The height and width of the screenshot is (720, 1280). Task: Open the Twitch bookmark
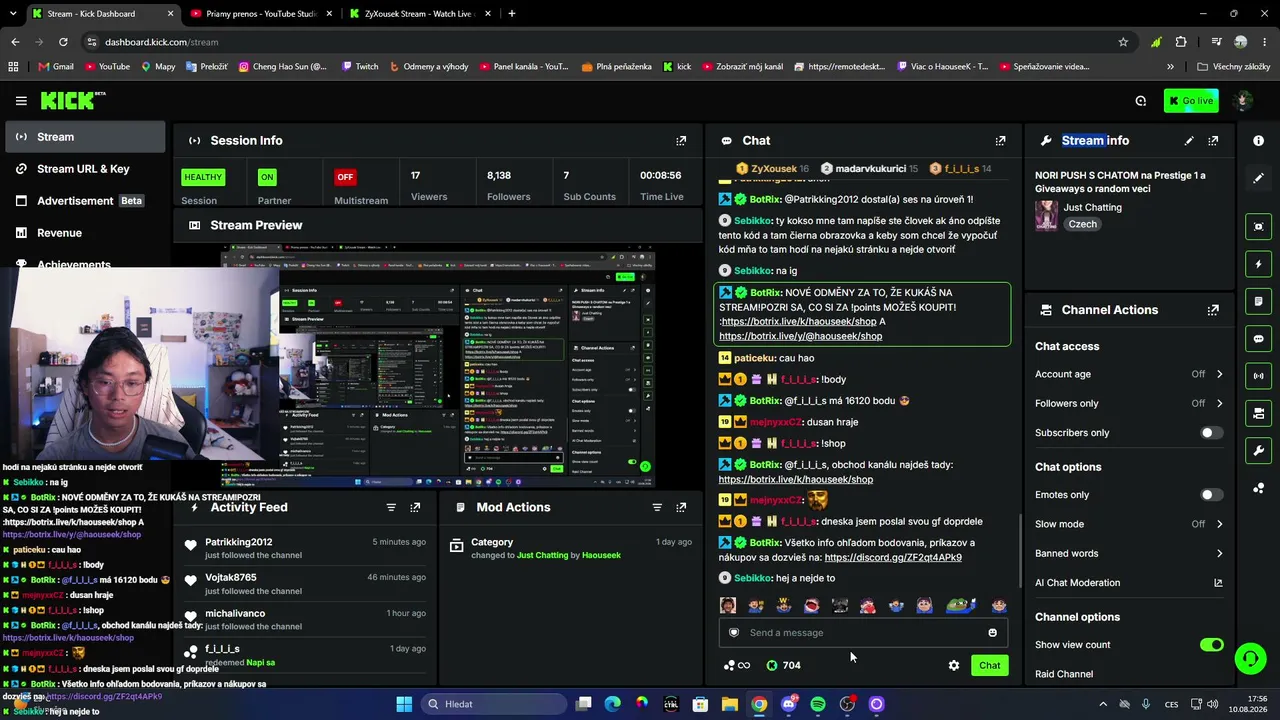click(360, 67)
